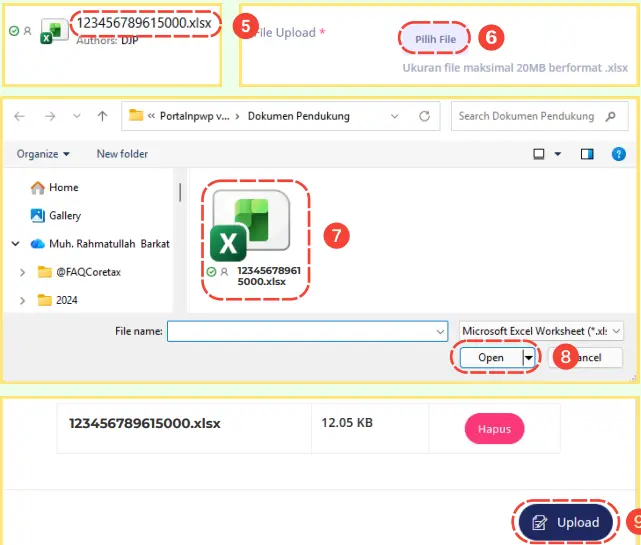
Task: Open the File name history dropdown
Action: pyautogui.click(x=440, y=331)
